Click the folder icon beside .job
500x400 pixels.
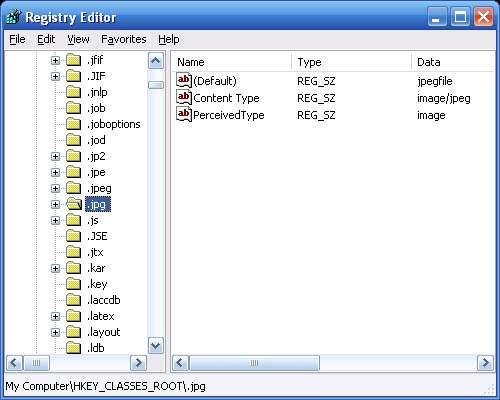tap(74, 108)
